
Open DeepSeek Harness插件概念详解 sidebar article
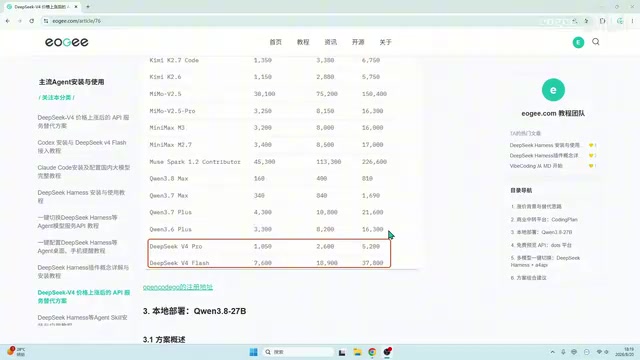point(83,271)
